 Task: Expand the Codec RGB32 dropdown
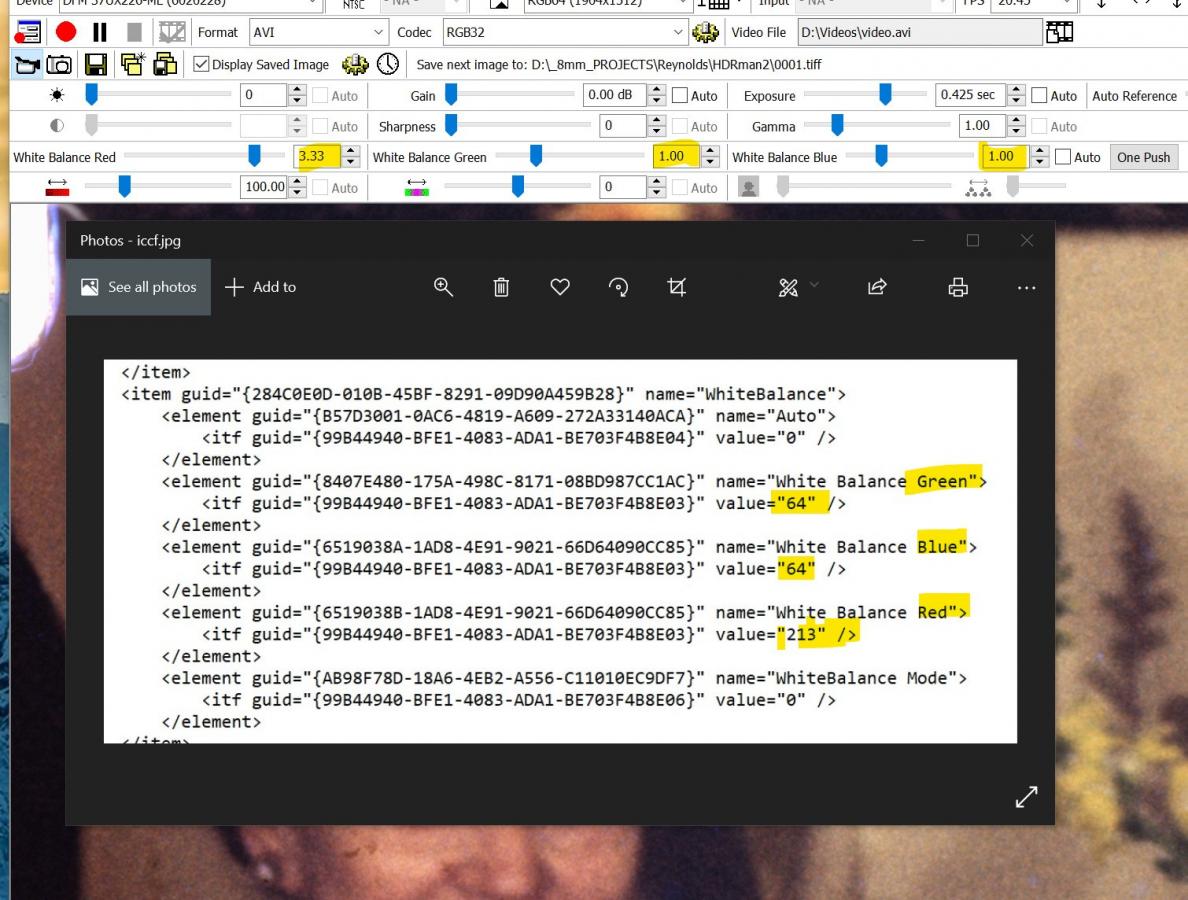564,33
